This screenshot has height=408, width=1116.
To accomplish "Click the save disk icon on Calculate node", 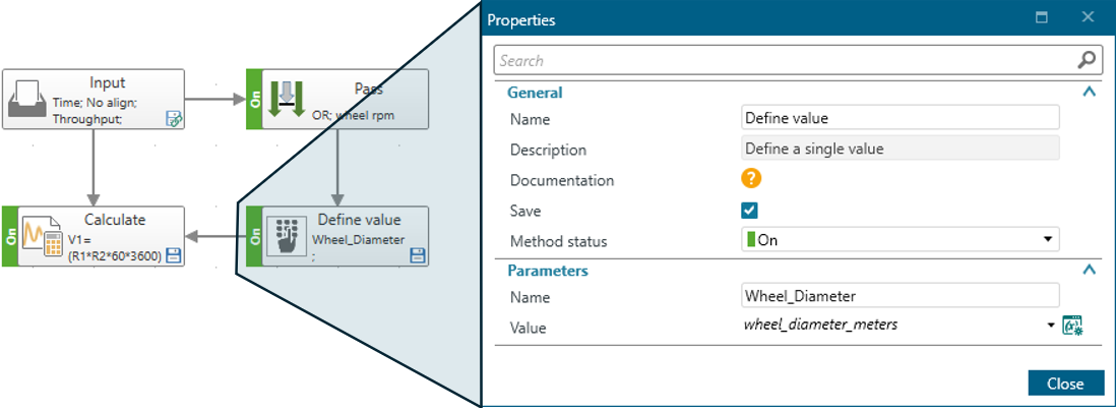I will point(174,256).
